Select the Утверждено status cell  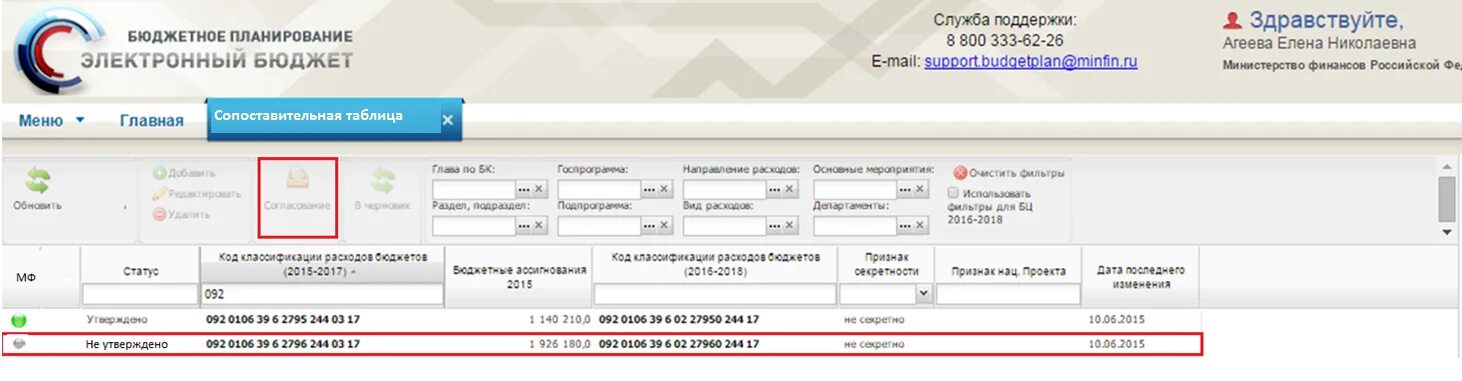(x=117, y=320)
